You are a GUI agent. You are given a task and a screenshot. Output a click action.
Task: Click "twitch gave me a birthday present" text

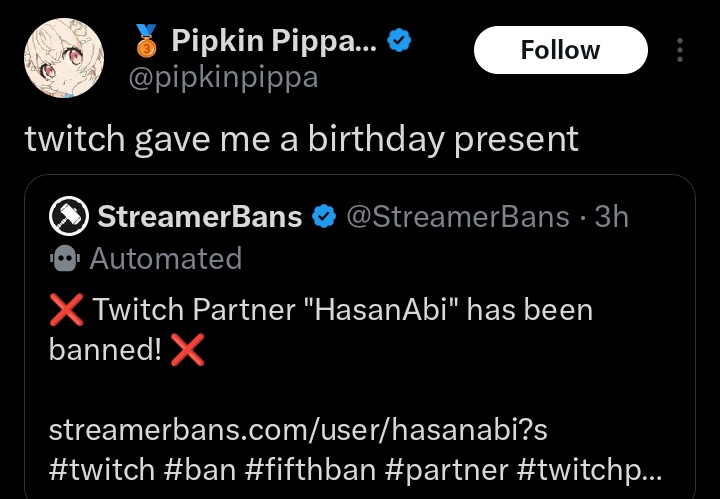(301, 139)
